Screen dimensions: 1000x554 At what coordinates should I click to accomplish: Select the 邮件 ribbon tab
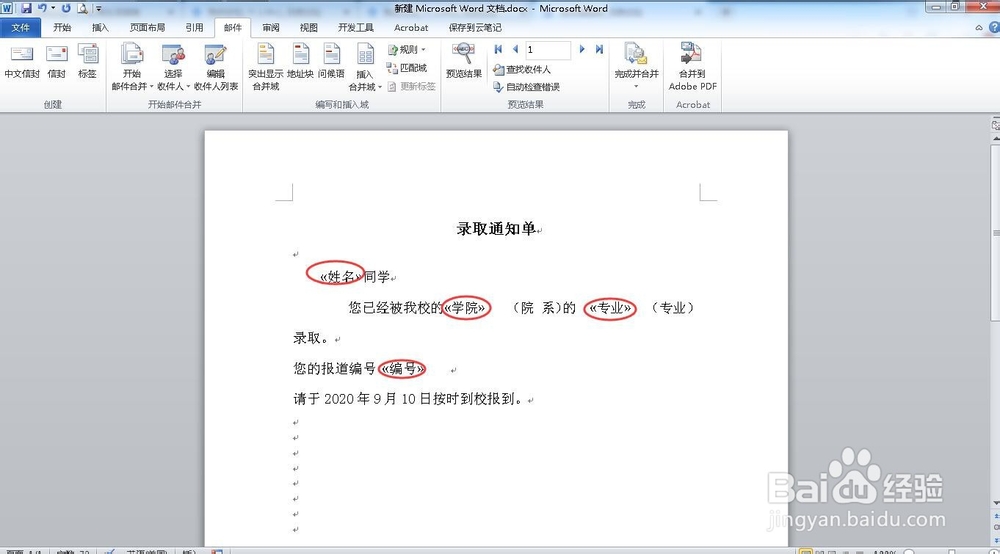233,27
